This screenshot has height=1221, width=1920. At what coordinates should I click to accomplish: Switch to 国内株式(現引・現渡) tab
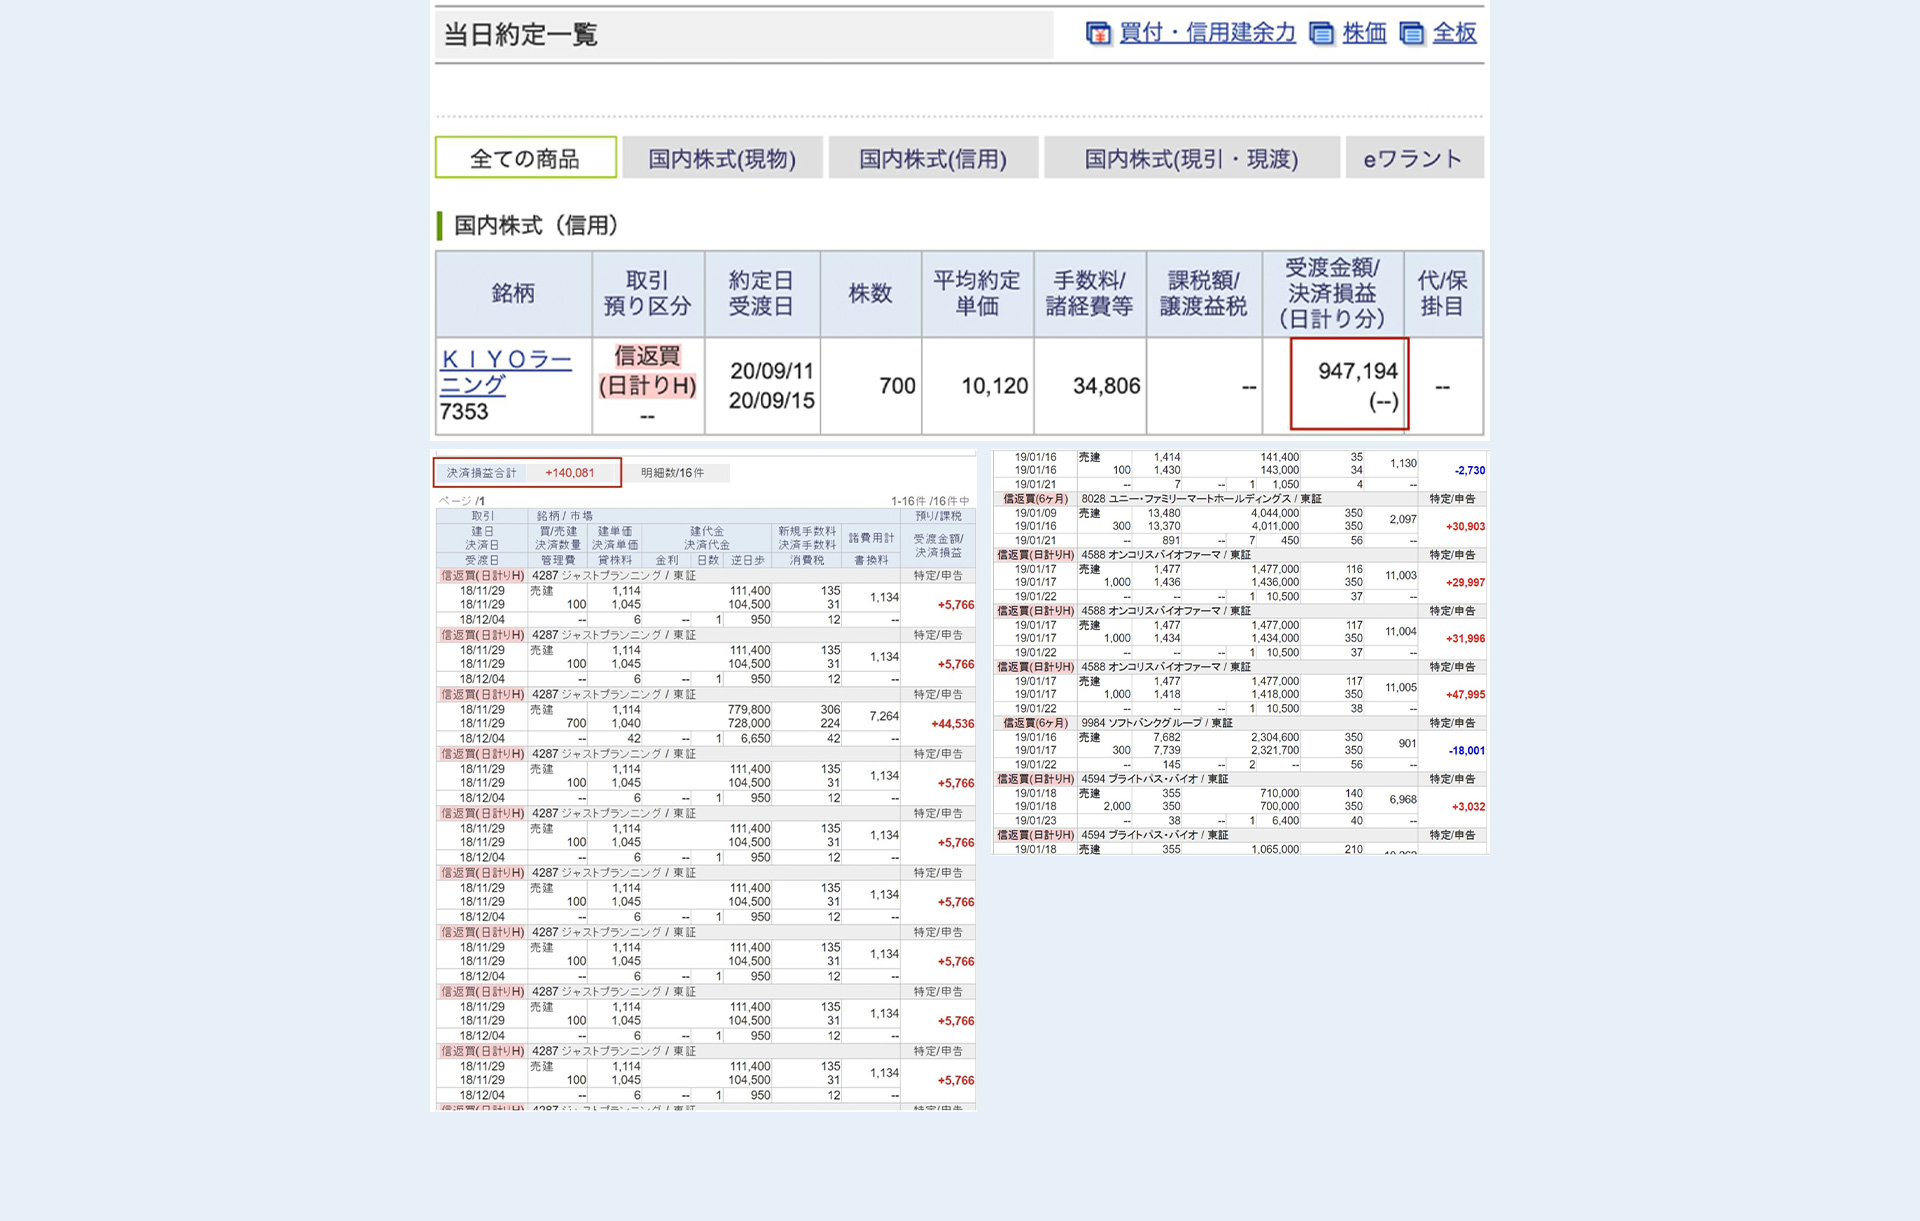coord(1191,158)
